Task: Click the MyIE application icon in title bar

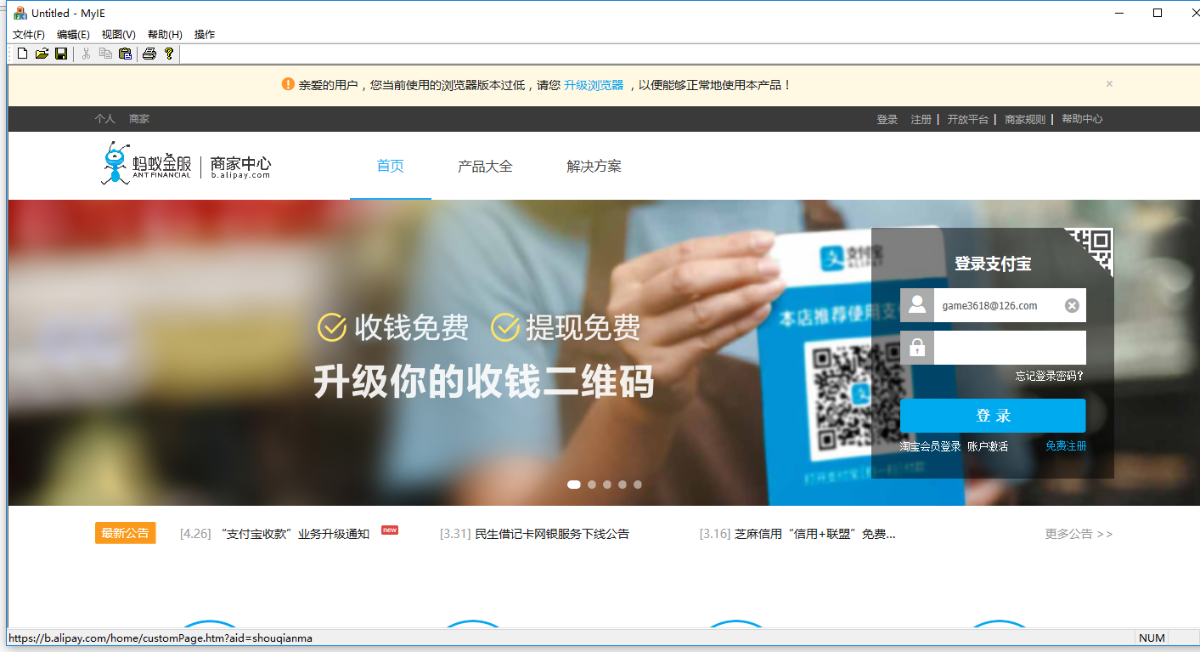Action: click(19, 13)
